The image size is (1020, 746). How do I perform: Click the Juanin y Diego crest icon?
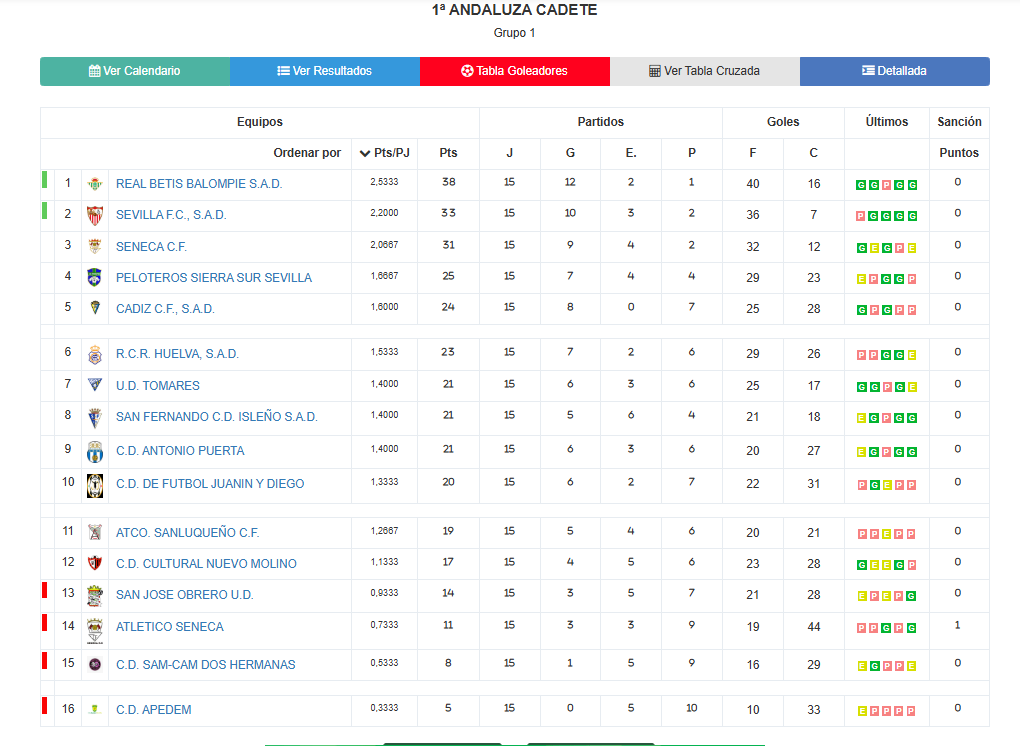point(95,485)
